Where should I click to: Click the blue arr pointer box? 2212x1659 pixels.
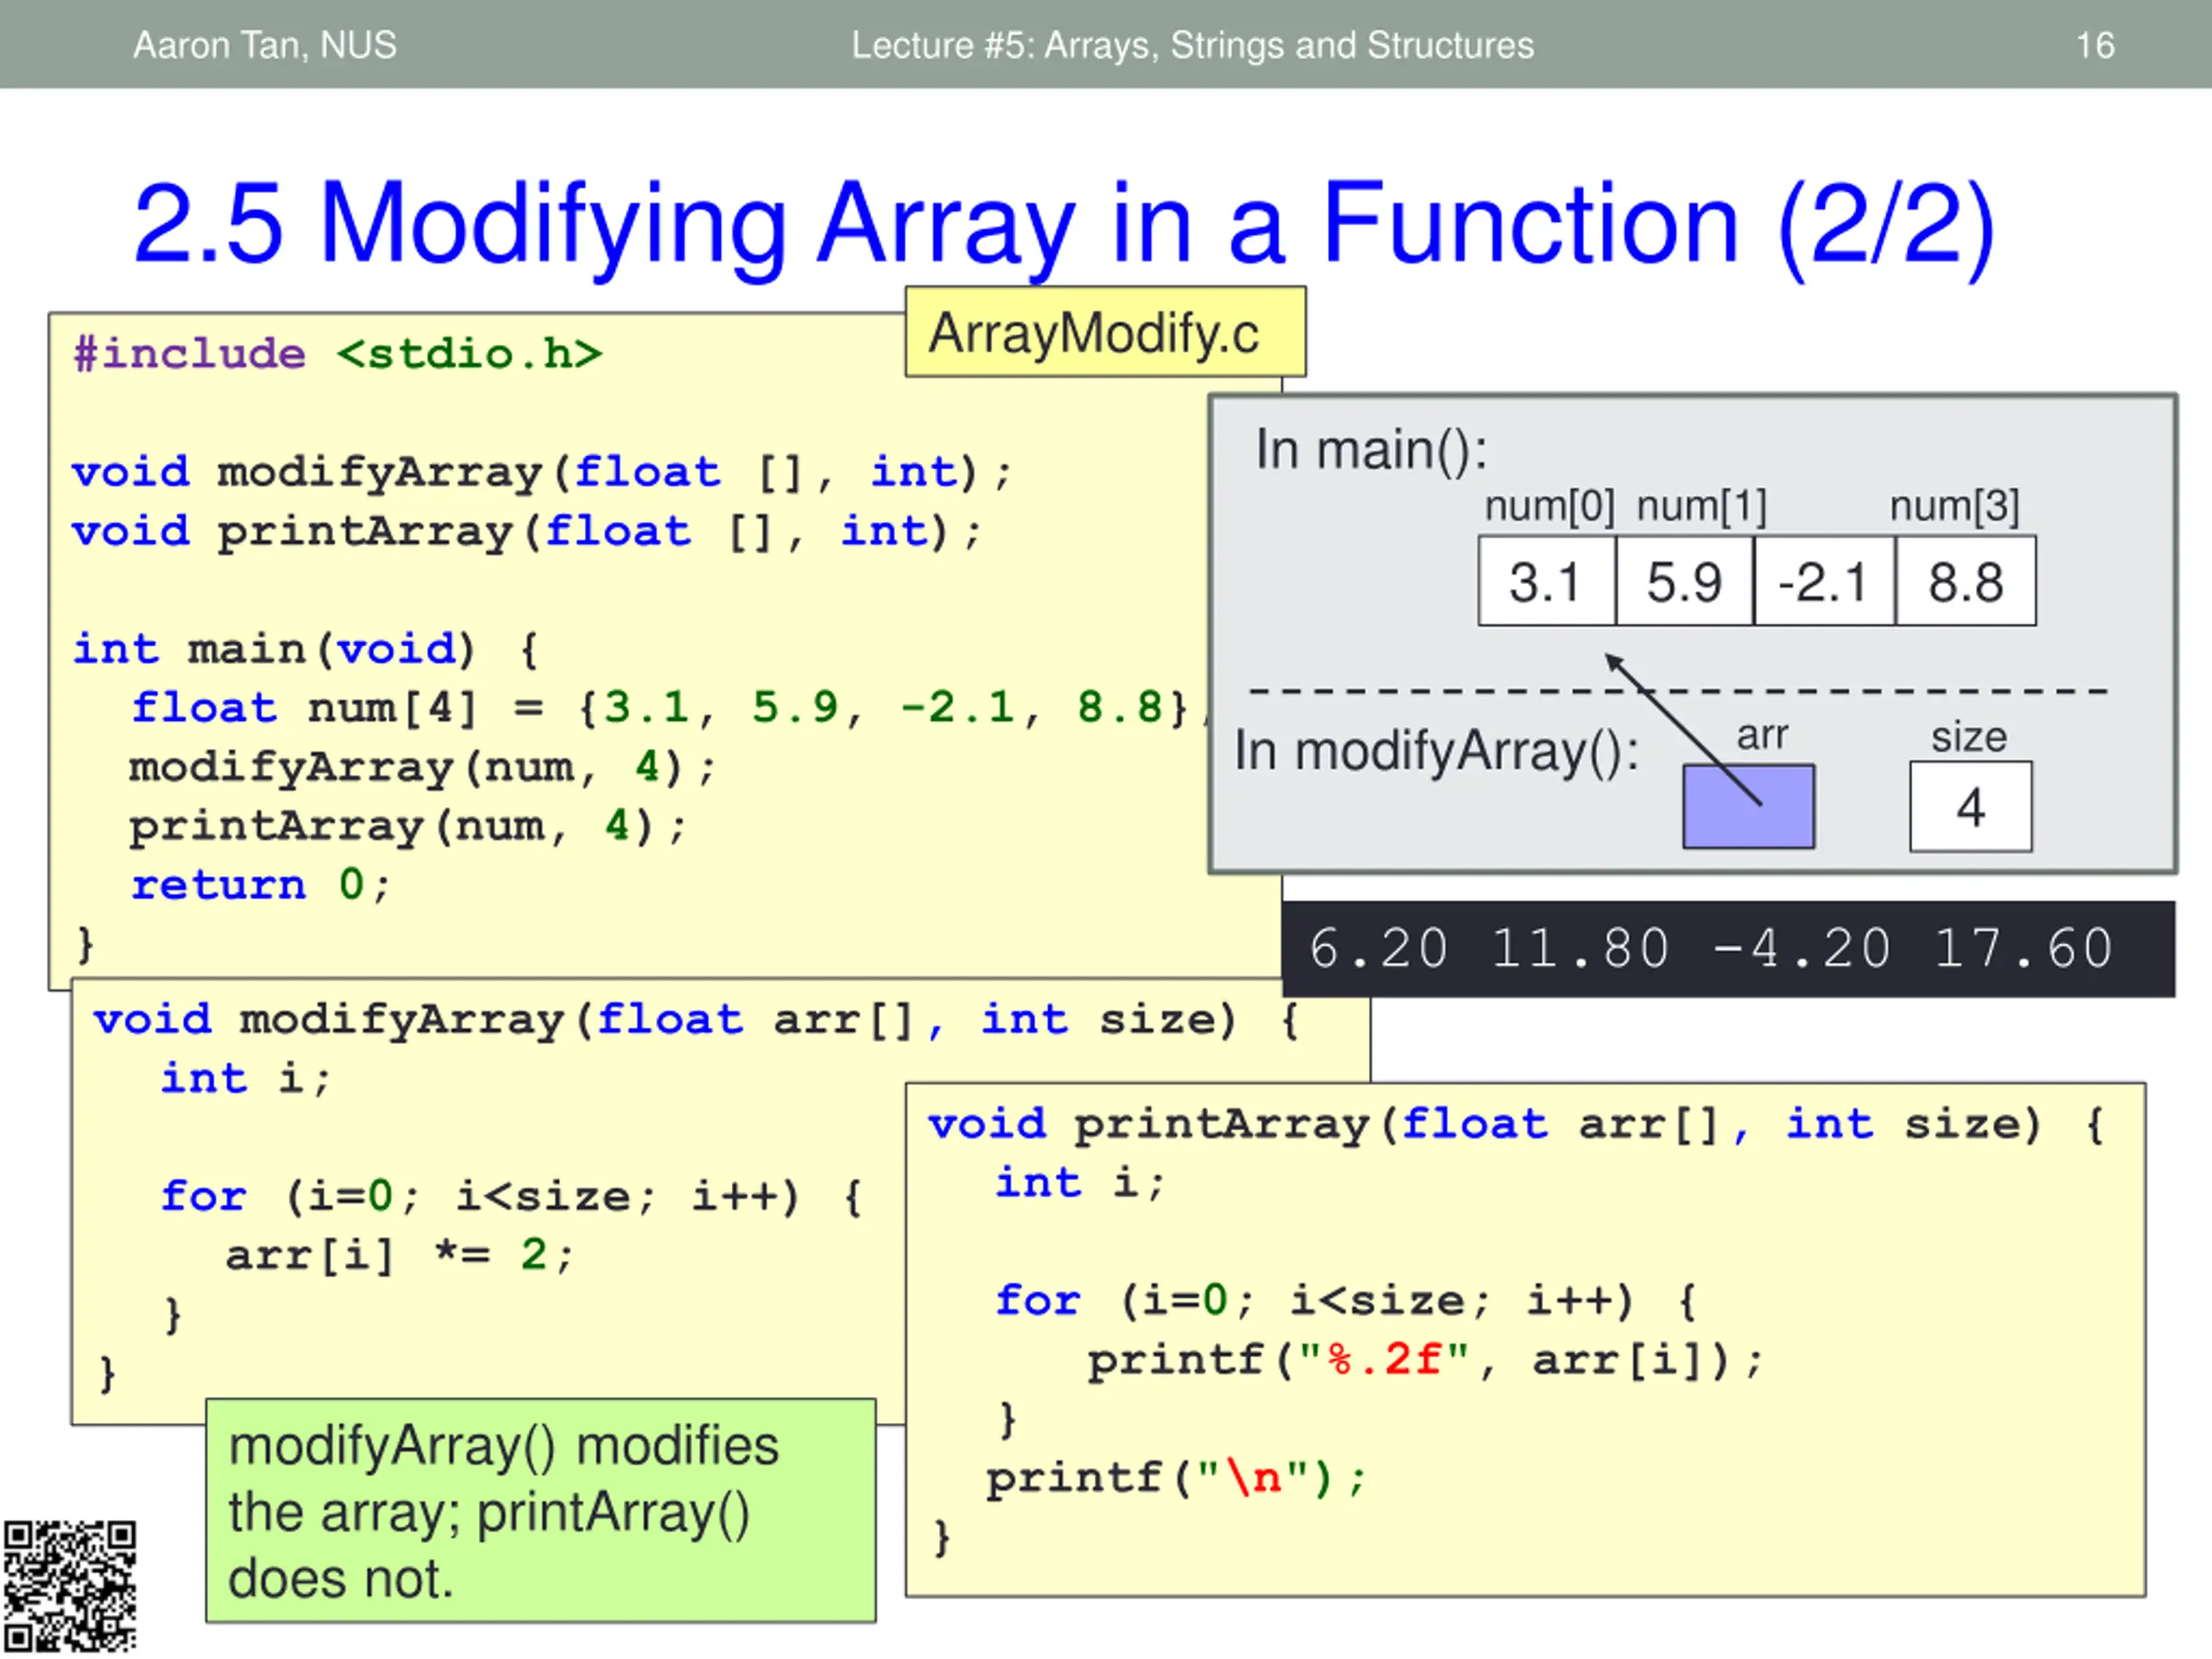pos(1748,806)
